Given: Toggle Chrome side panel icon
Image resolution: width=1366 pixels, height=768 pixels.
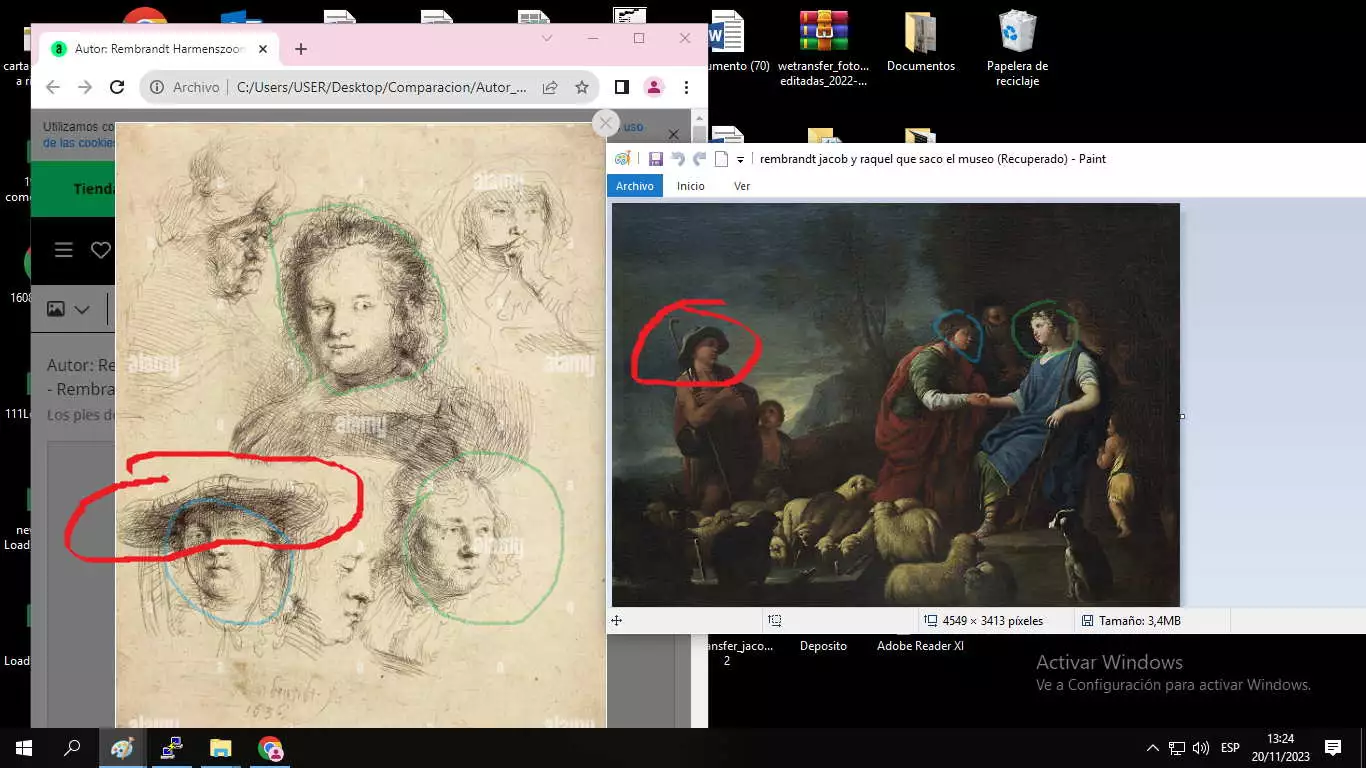Looking at the screenshot, I should click(621, 87).
